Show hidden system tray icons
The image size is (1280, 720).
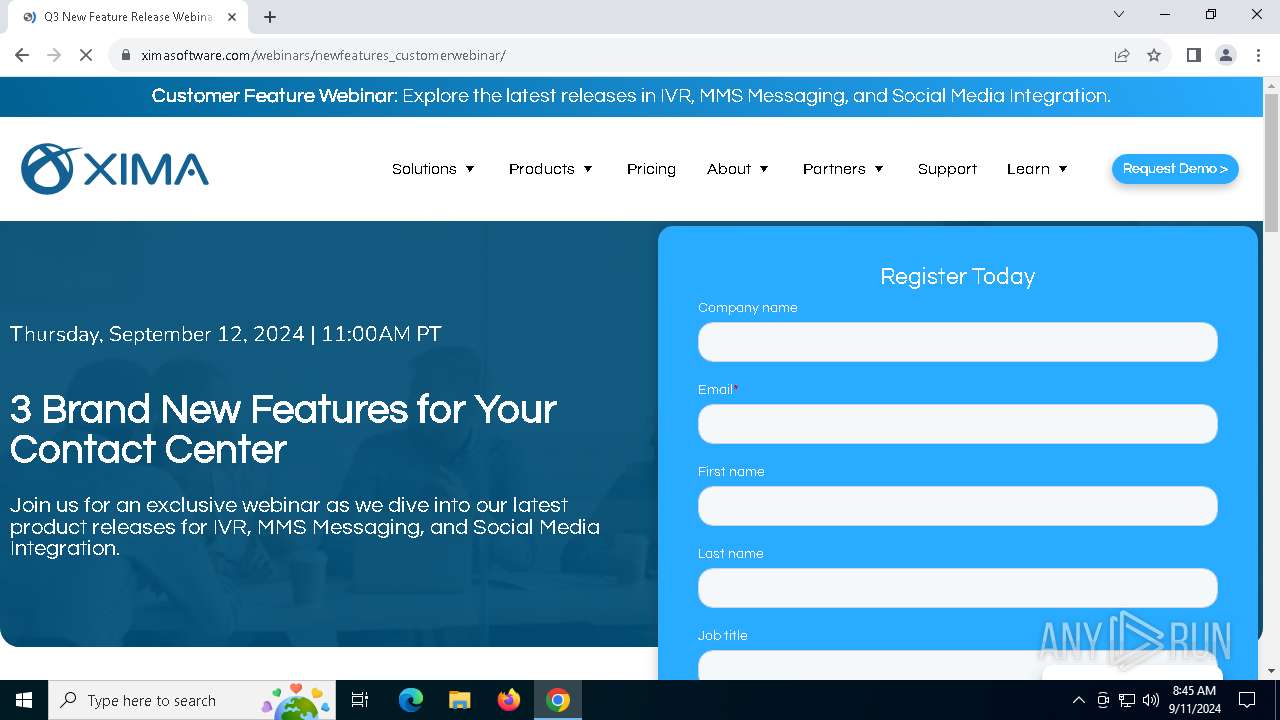1078,700
